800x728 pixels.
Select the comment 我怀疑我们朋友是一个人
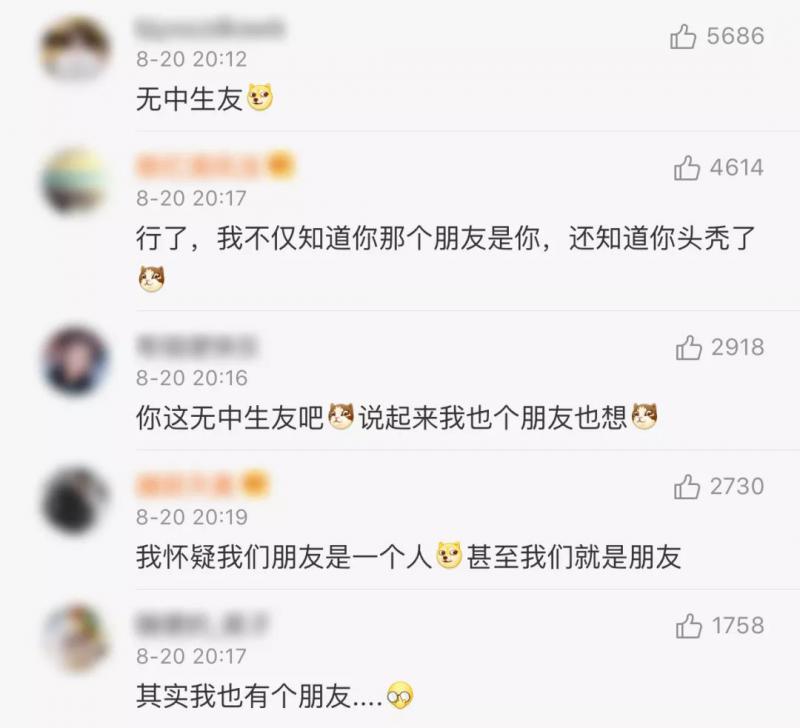pos(284,557)
